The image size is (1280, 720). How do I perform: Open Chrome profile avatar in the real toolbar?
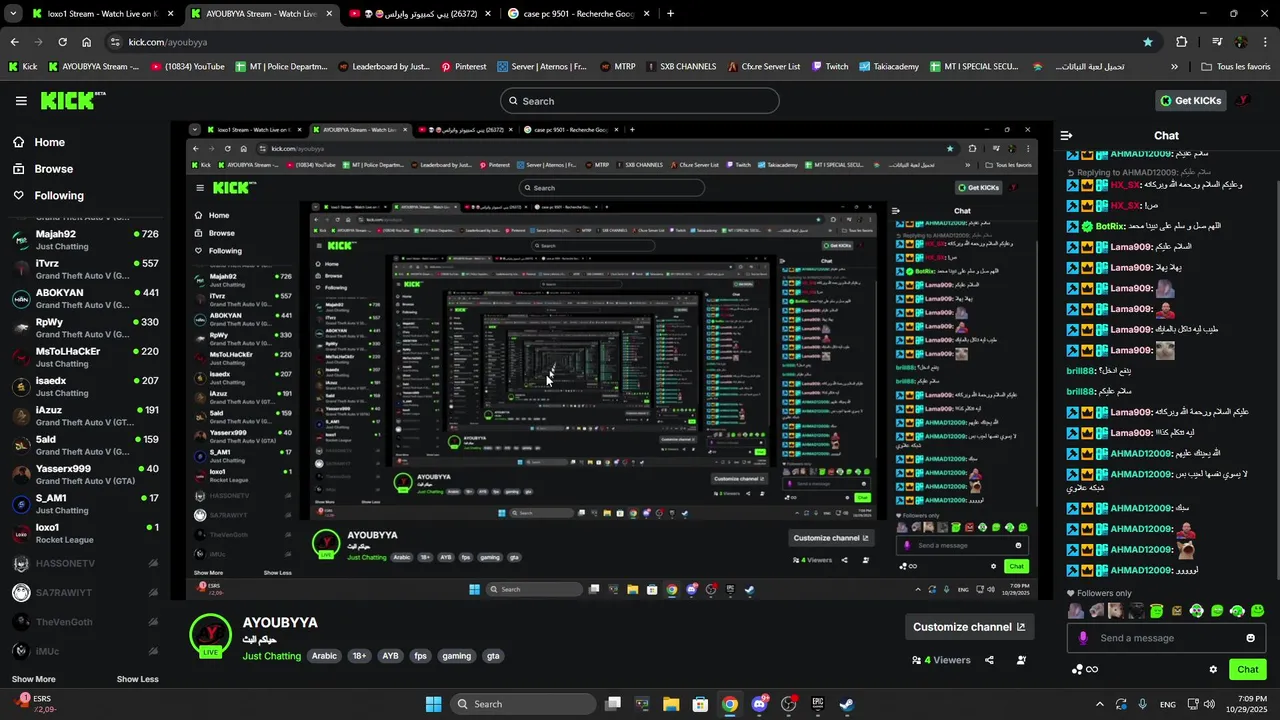[1241, 42]
